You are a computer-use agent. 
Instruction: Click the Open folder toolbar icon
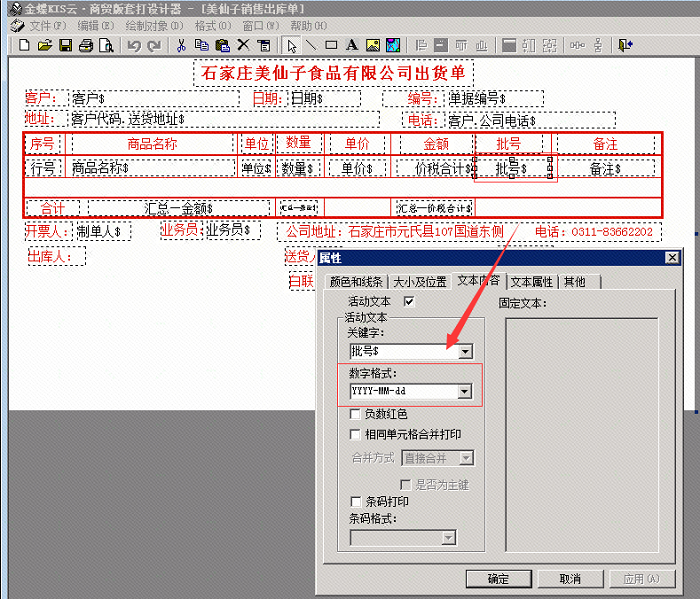(44, 45)
